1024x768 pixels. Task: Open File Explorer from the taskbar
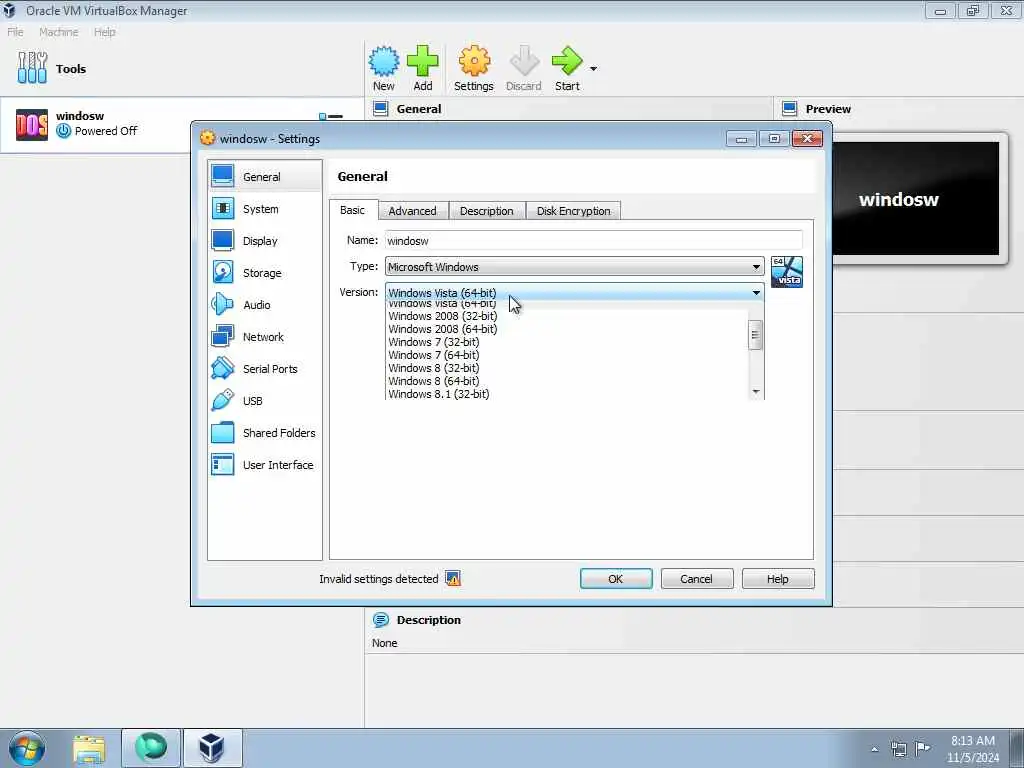pyautogui.click(x=89, y=748)
